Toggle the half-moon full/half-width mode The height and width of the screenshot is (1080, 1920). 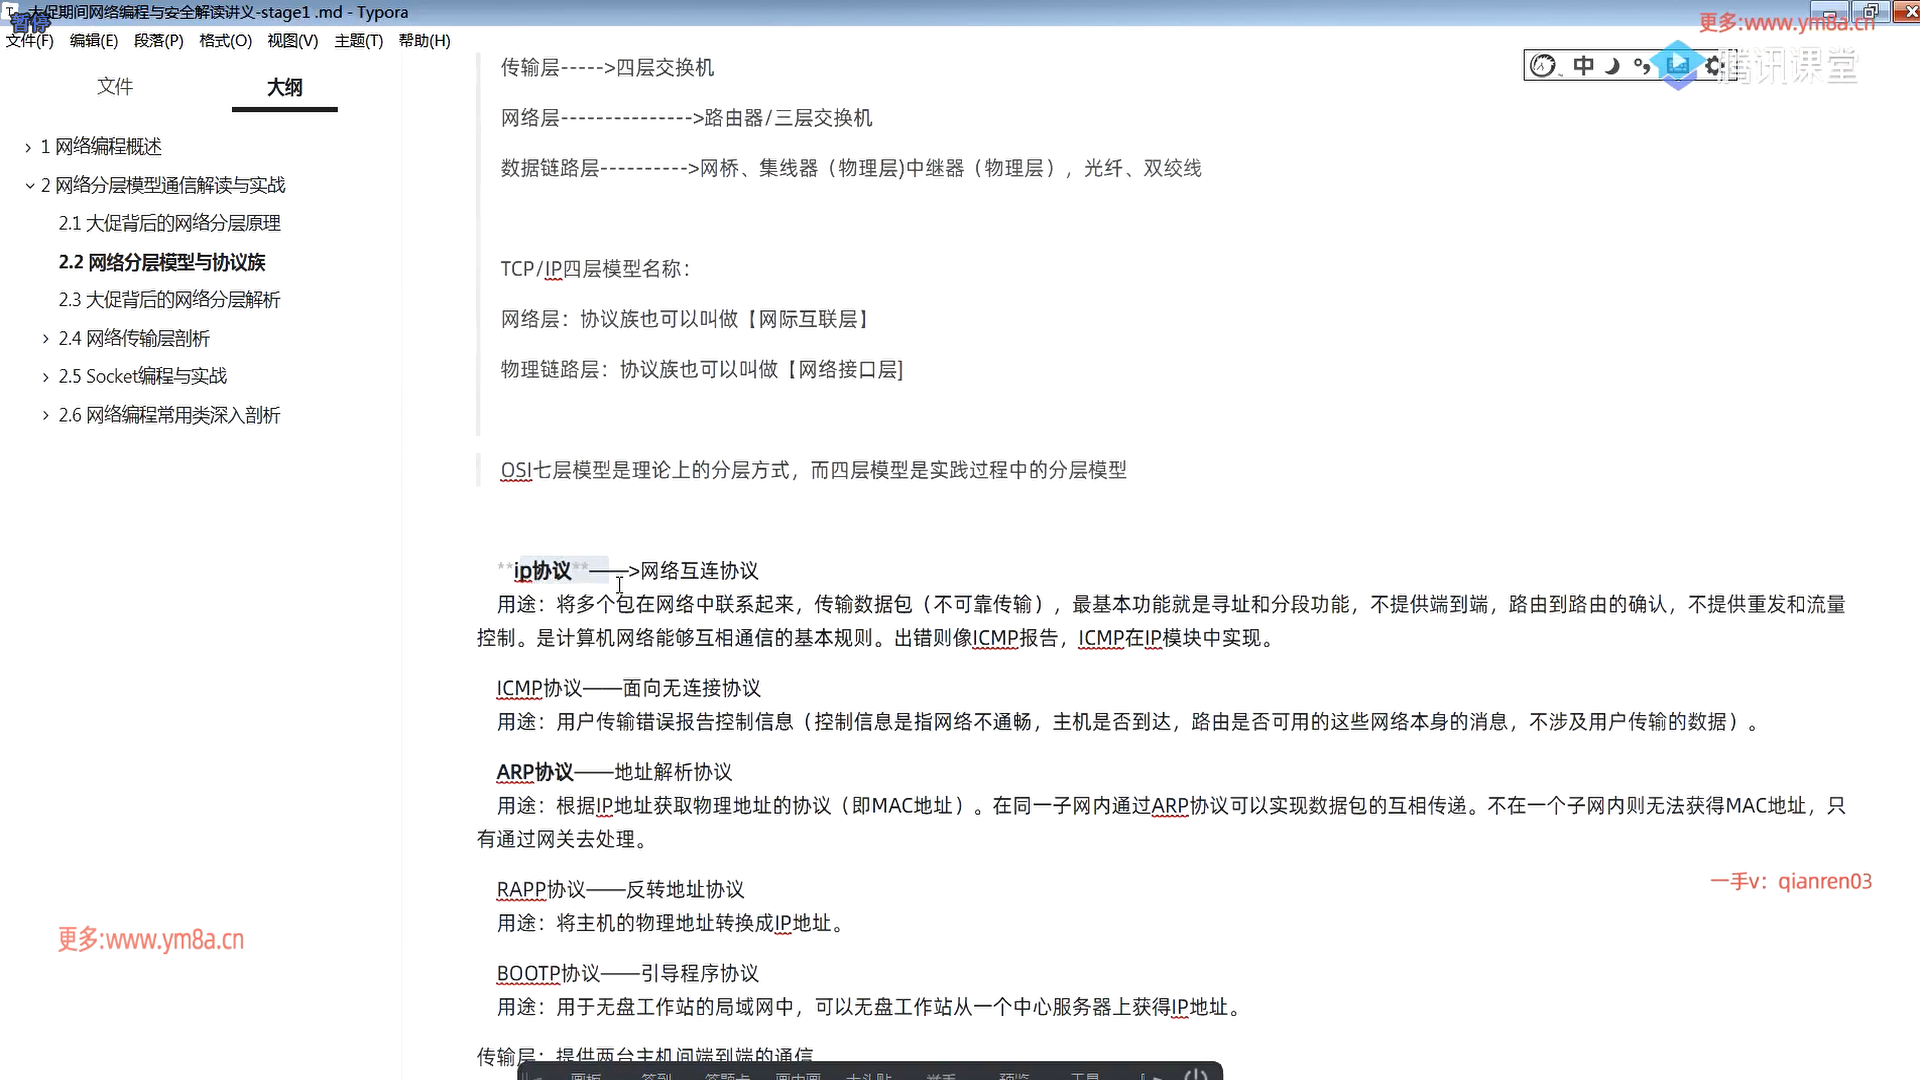pos(1612,66)
